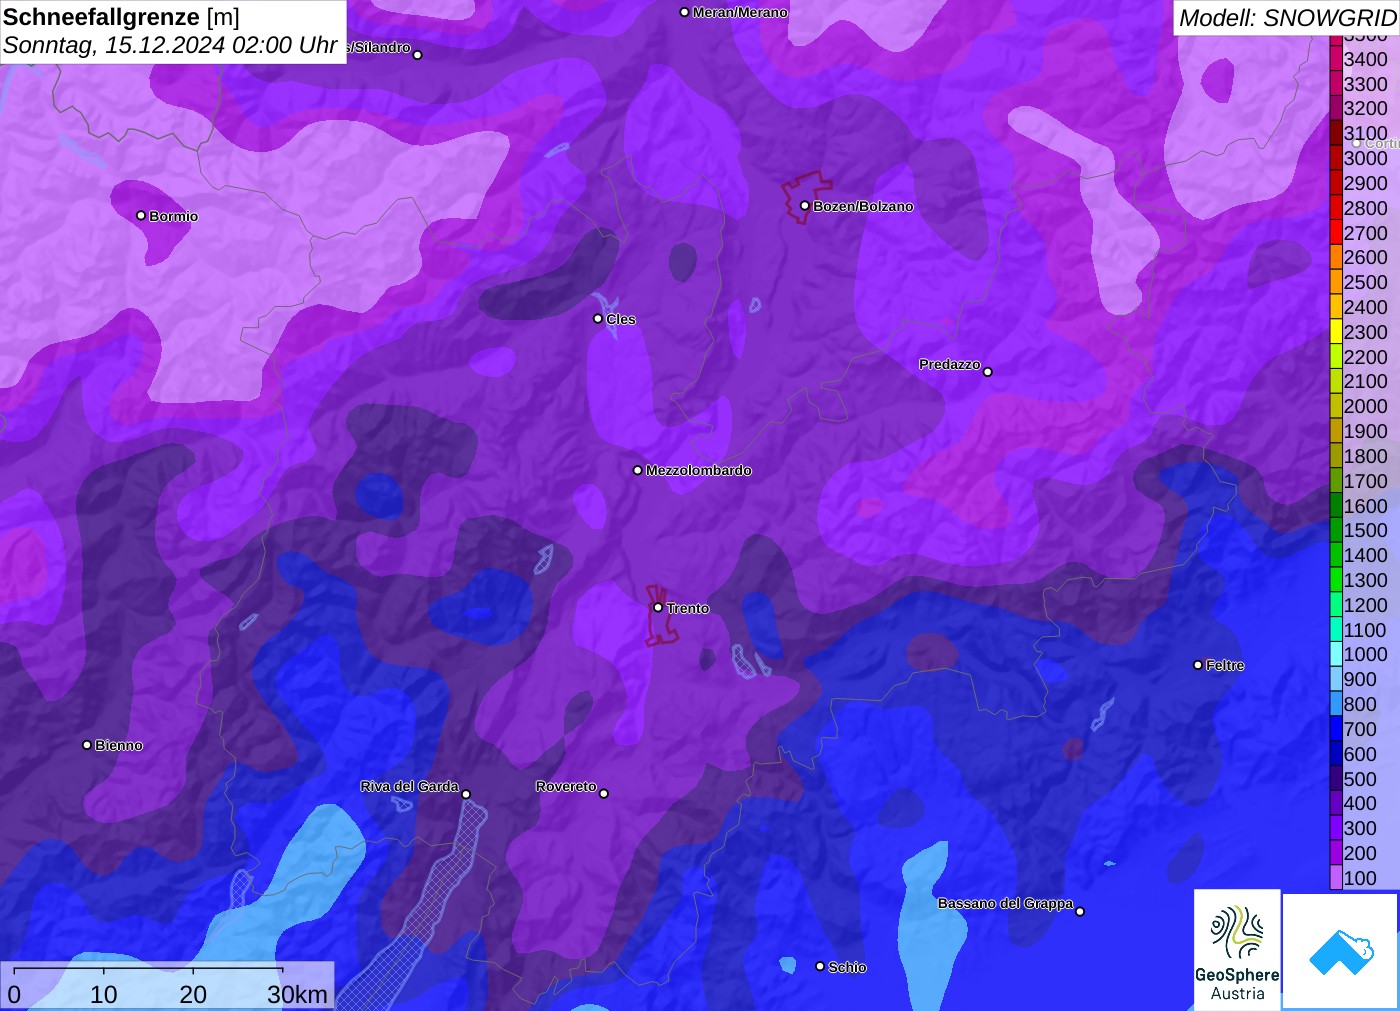The width and height of the screenshot is (1400, 1011).
Task: Click the Silandro marker dot
Action: [418, 55]
